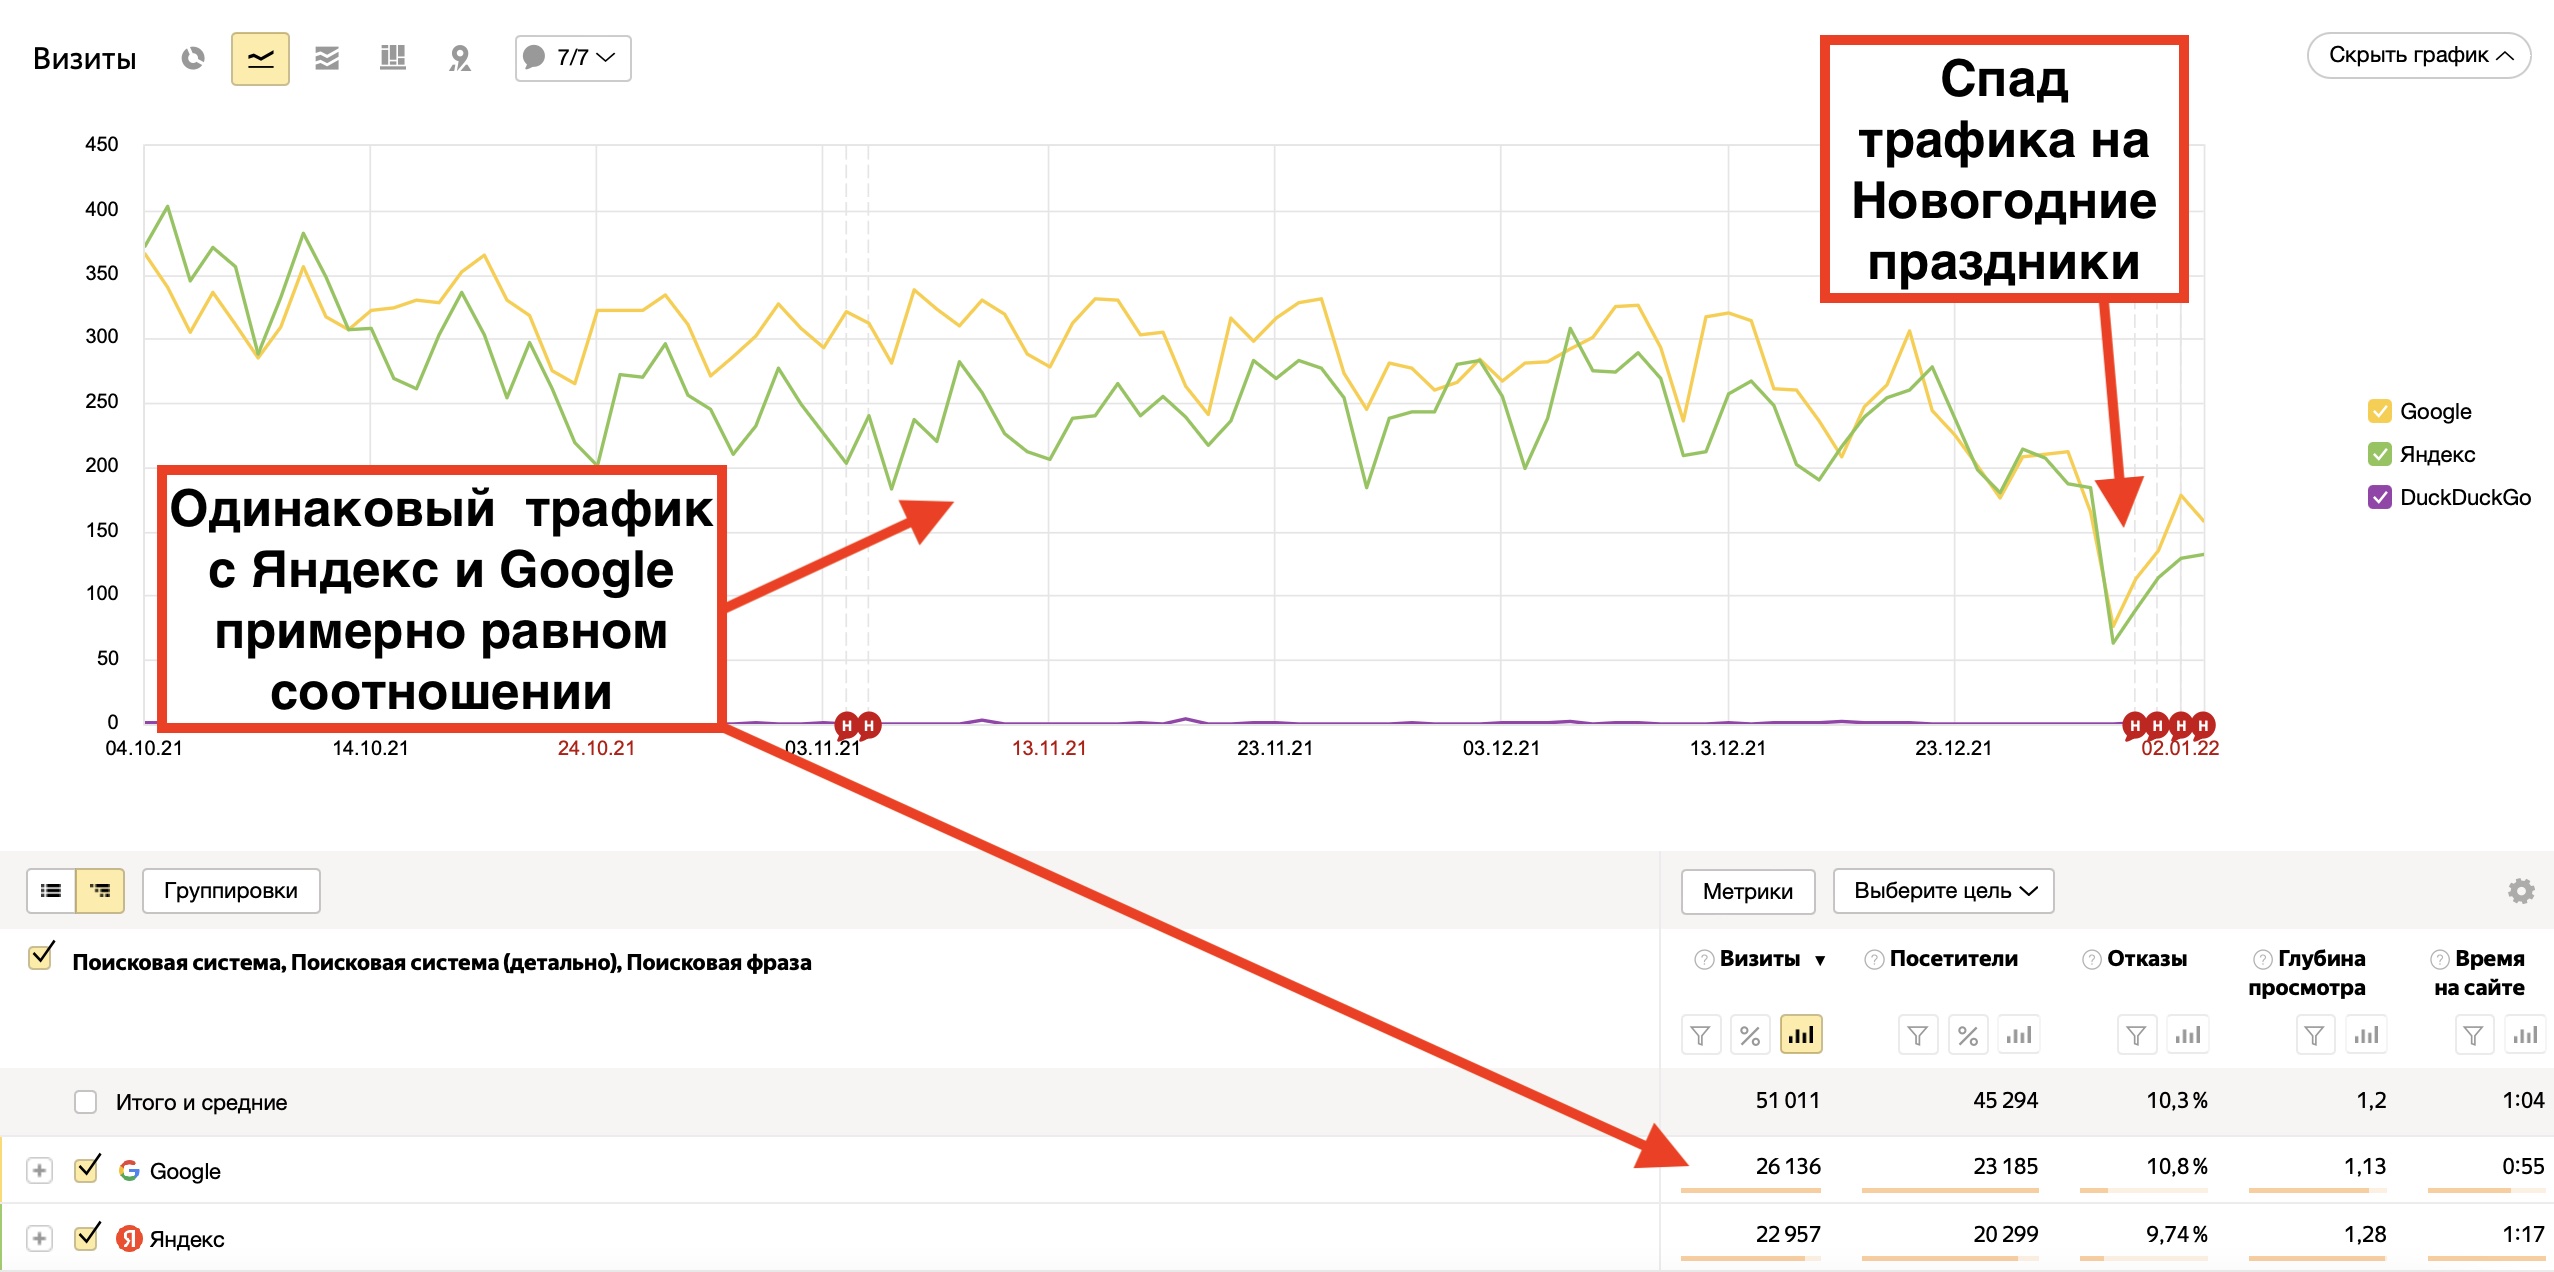Image resolution: width=2554 pixels, height=1272 pixels.
Task: Click the 23.12.21 date label
Action: 1953,748
